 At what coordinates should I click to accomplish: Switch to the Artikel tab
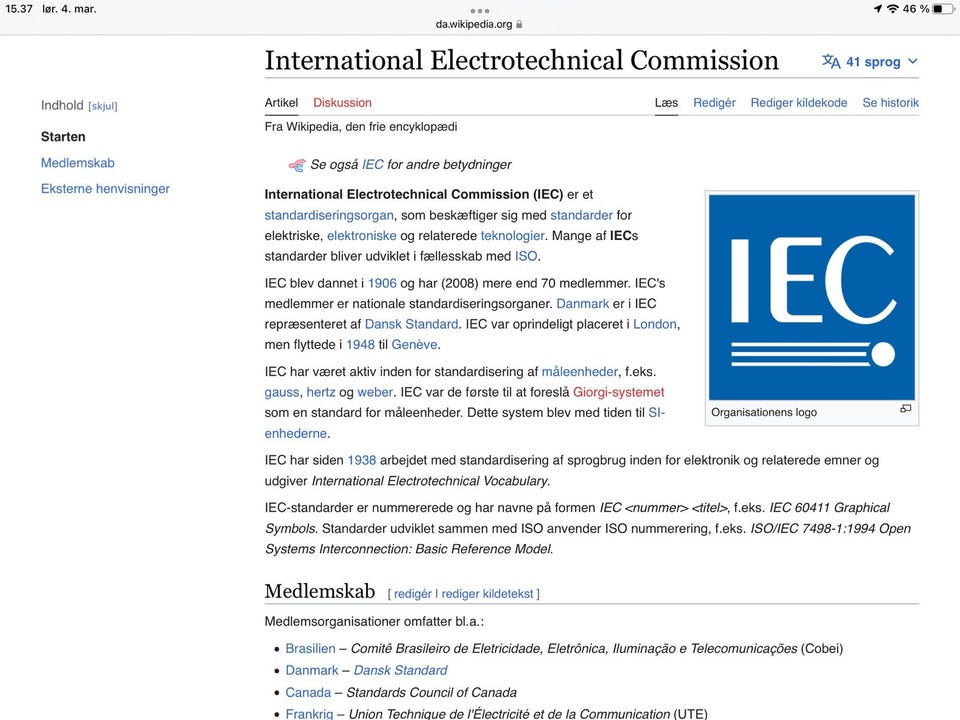281,103
